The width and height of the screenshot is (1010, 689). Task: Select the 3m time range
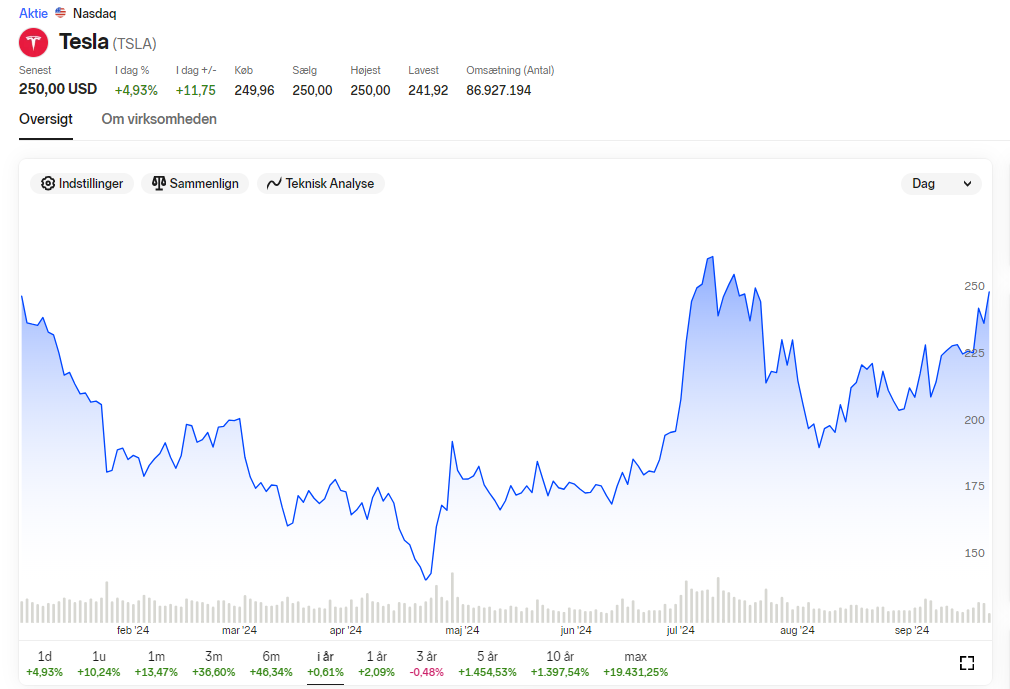click(x=214, y=664)
